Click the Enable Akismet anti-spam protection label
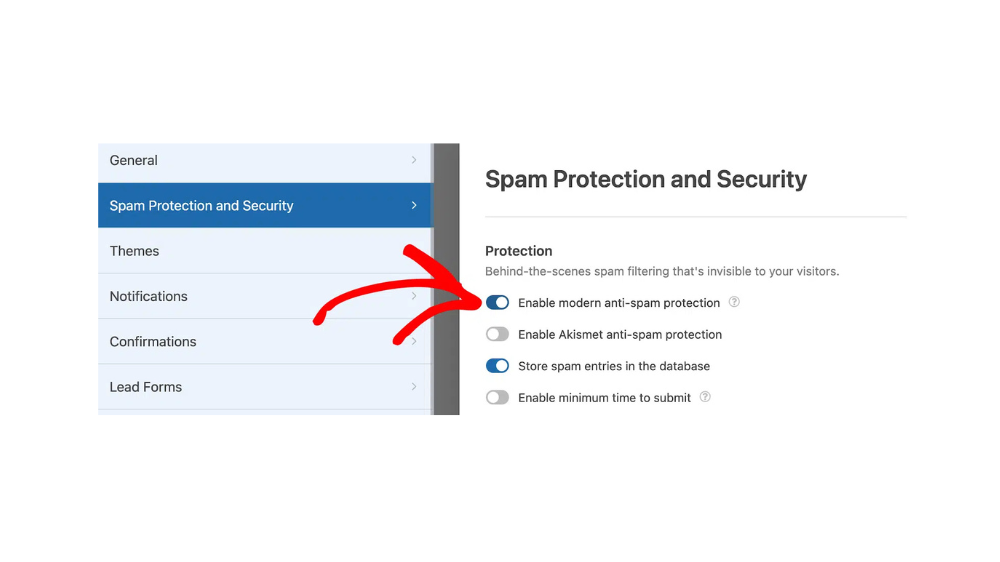 (x=620, y=334)
